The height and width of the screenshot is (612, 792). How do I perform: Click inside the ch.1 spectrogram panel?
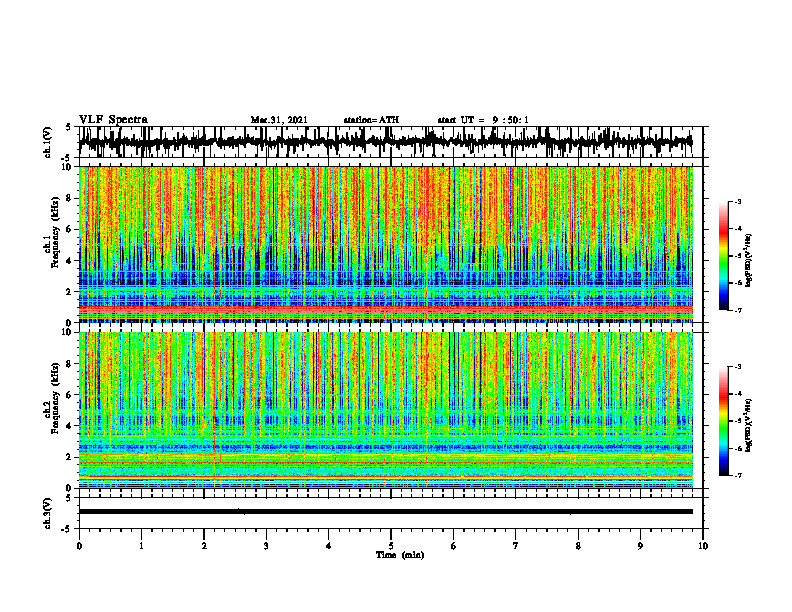click(x=385, y=244)
